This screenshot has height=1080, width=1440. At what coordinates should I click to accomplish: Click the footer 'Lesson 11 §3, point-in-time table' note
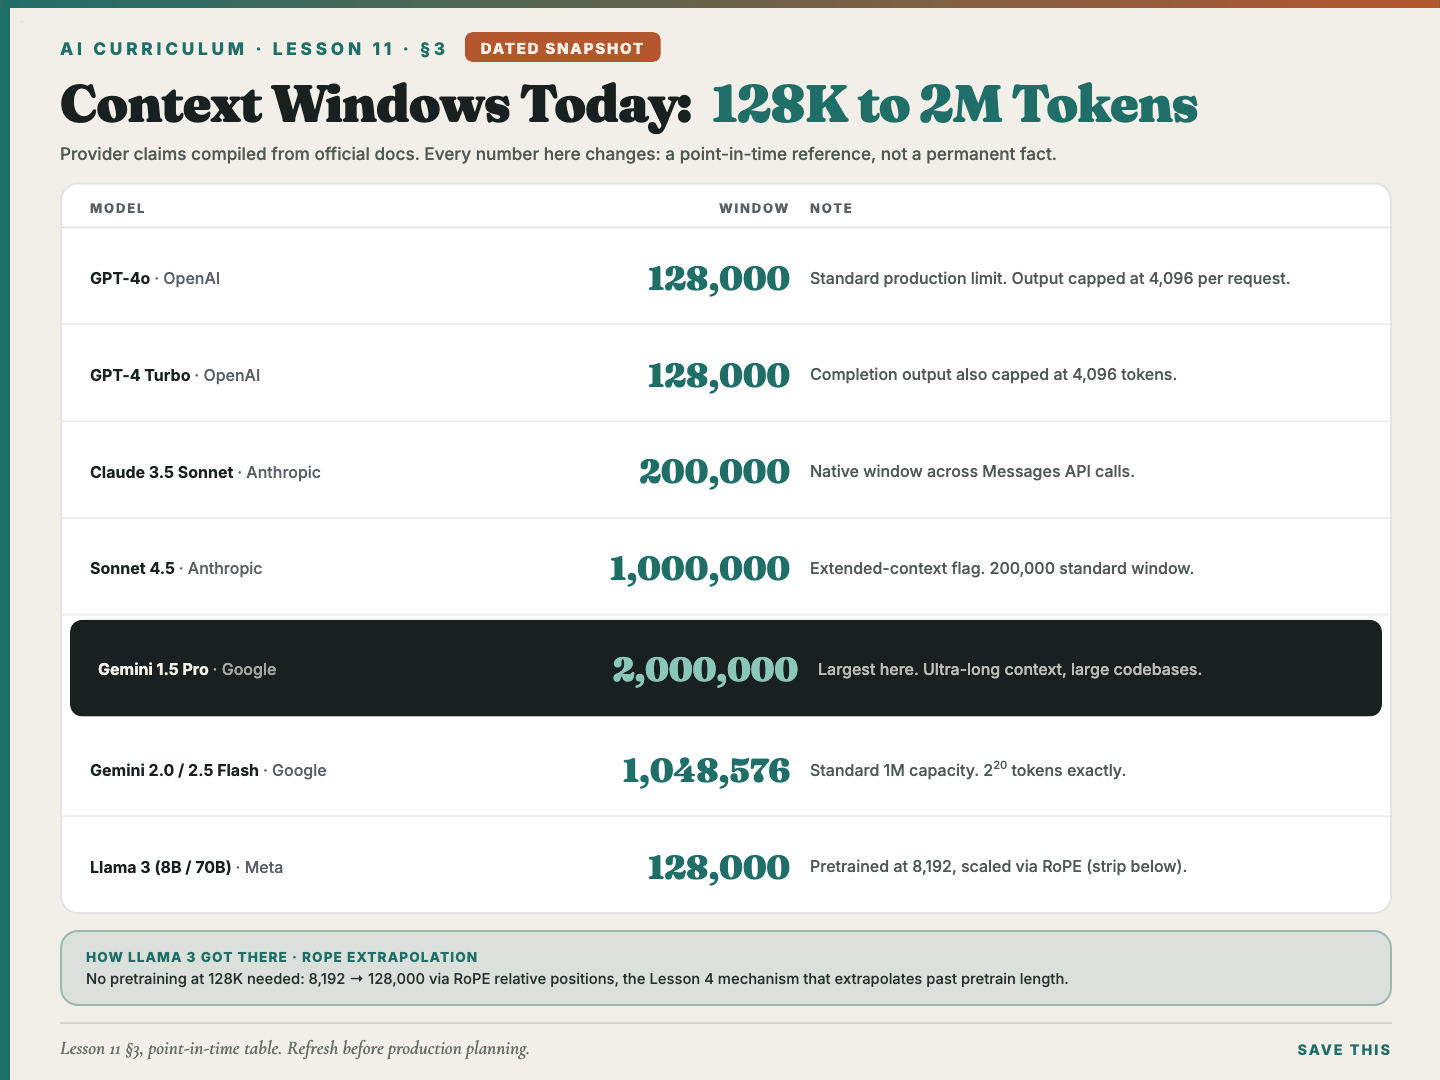(x=295, y=1049)
